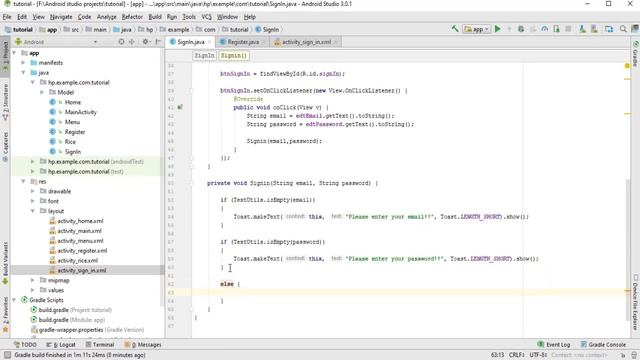Screen dimensions: 640x360
Task: Open the VCS menu
Action: click(207, 17)
